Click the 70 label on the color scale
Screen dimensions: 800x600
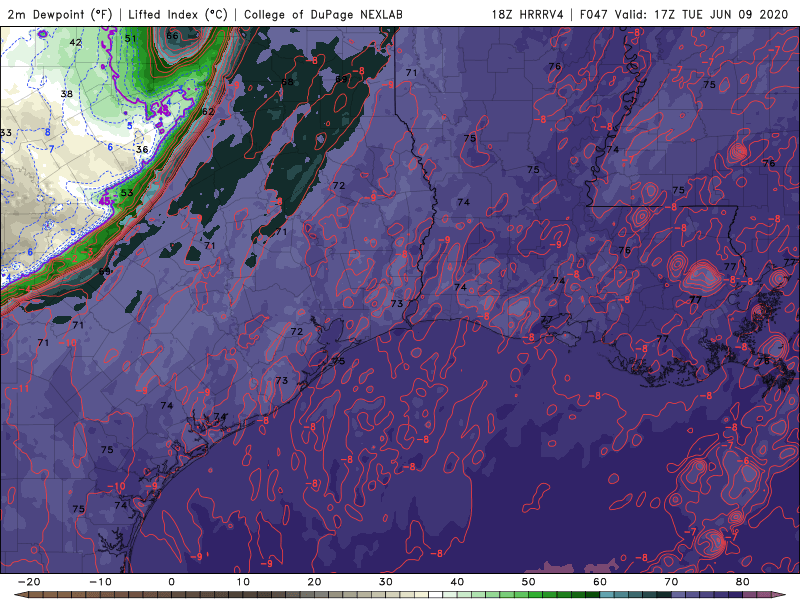tap(671, 582)
